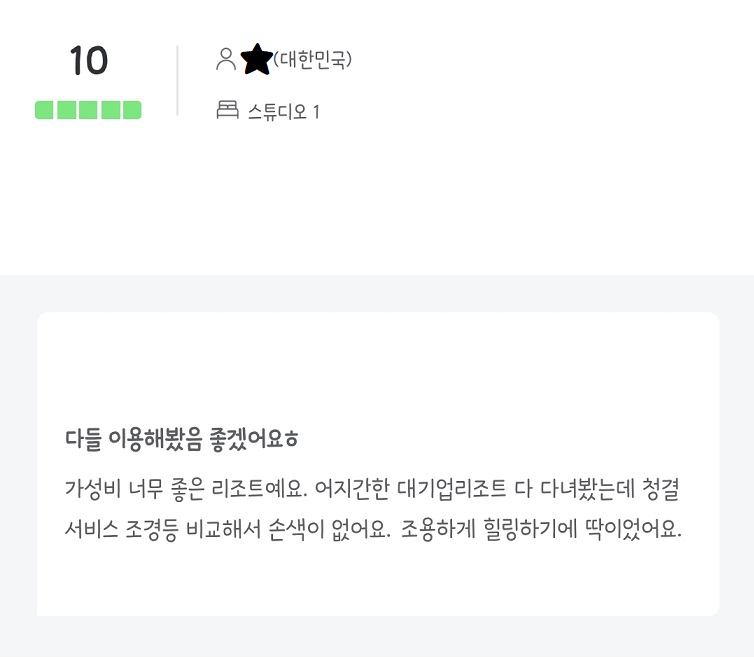Click the ending phrase 딱이었어요 in the review
The image size is (754, 658).
[x=632, y=529]
